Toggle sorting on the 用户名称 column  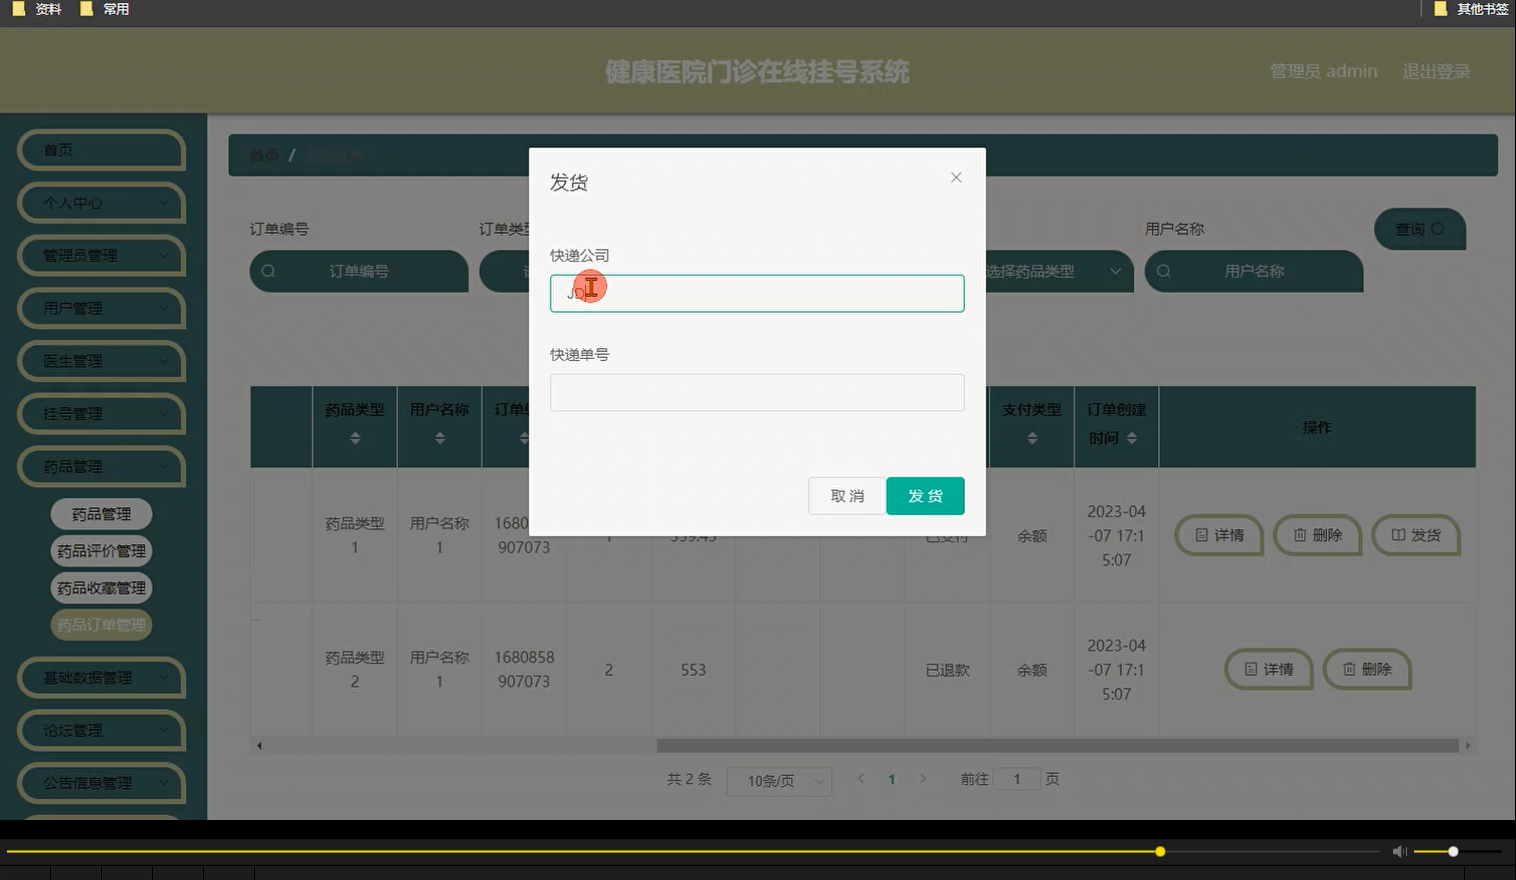click(439, 437)
